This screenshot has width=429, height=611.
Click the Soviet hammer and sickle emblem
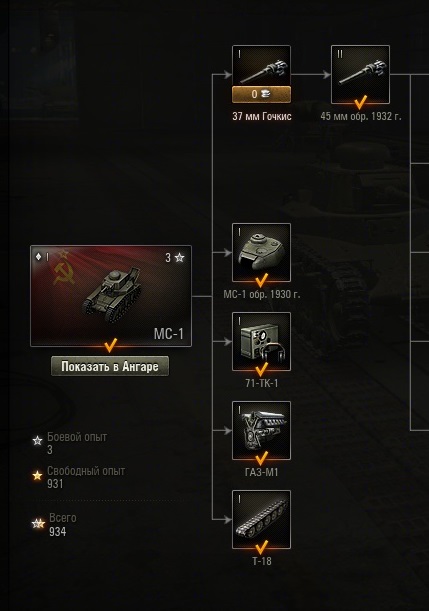coord(64,273)
